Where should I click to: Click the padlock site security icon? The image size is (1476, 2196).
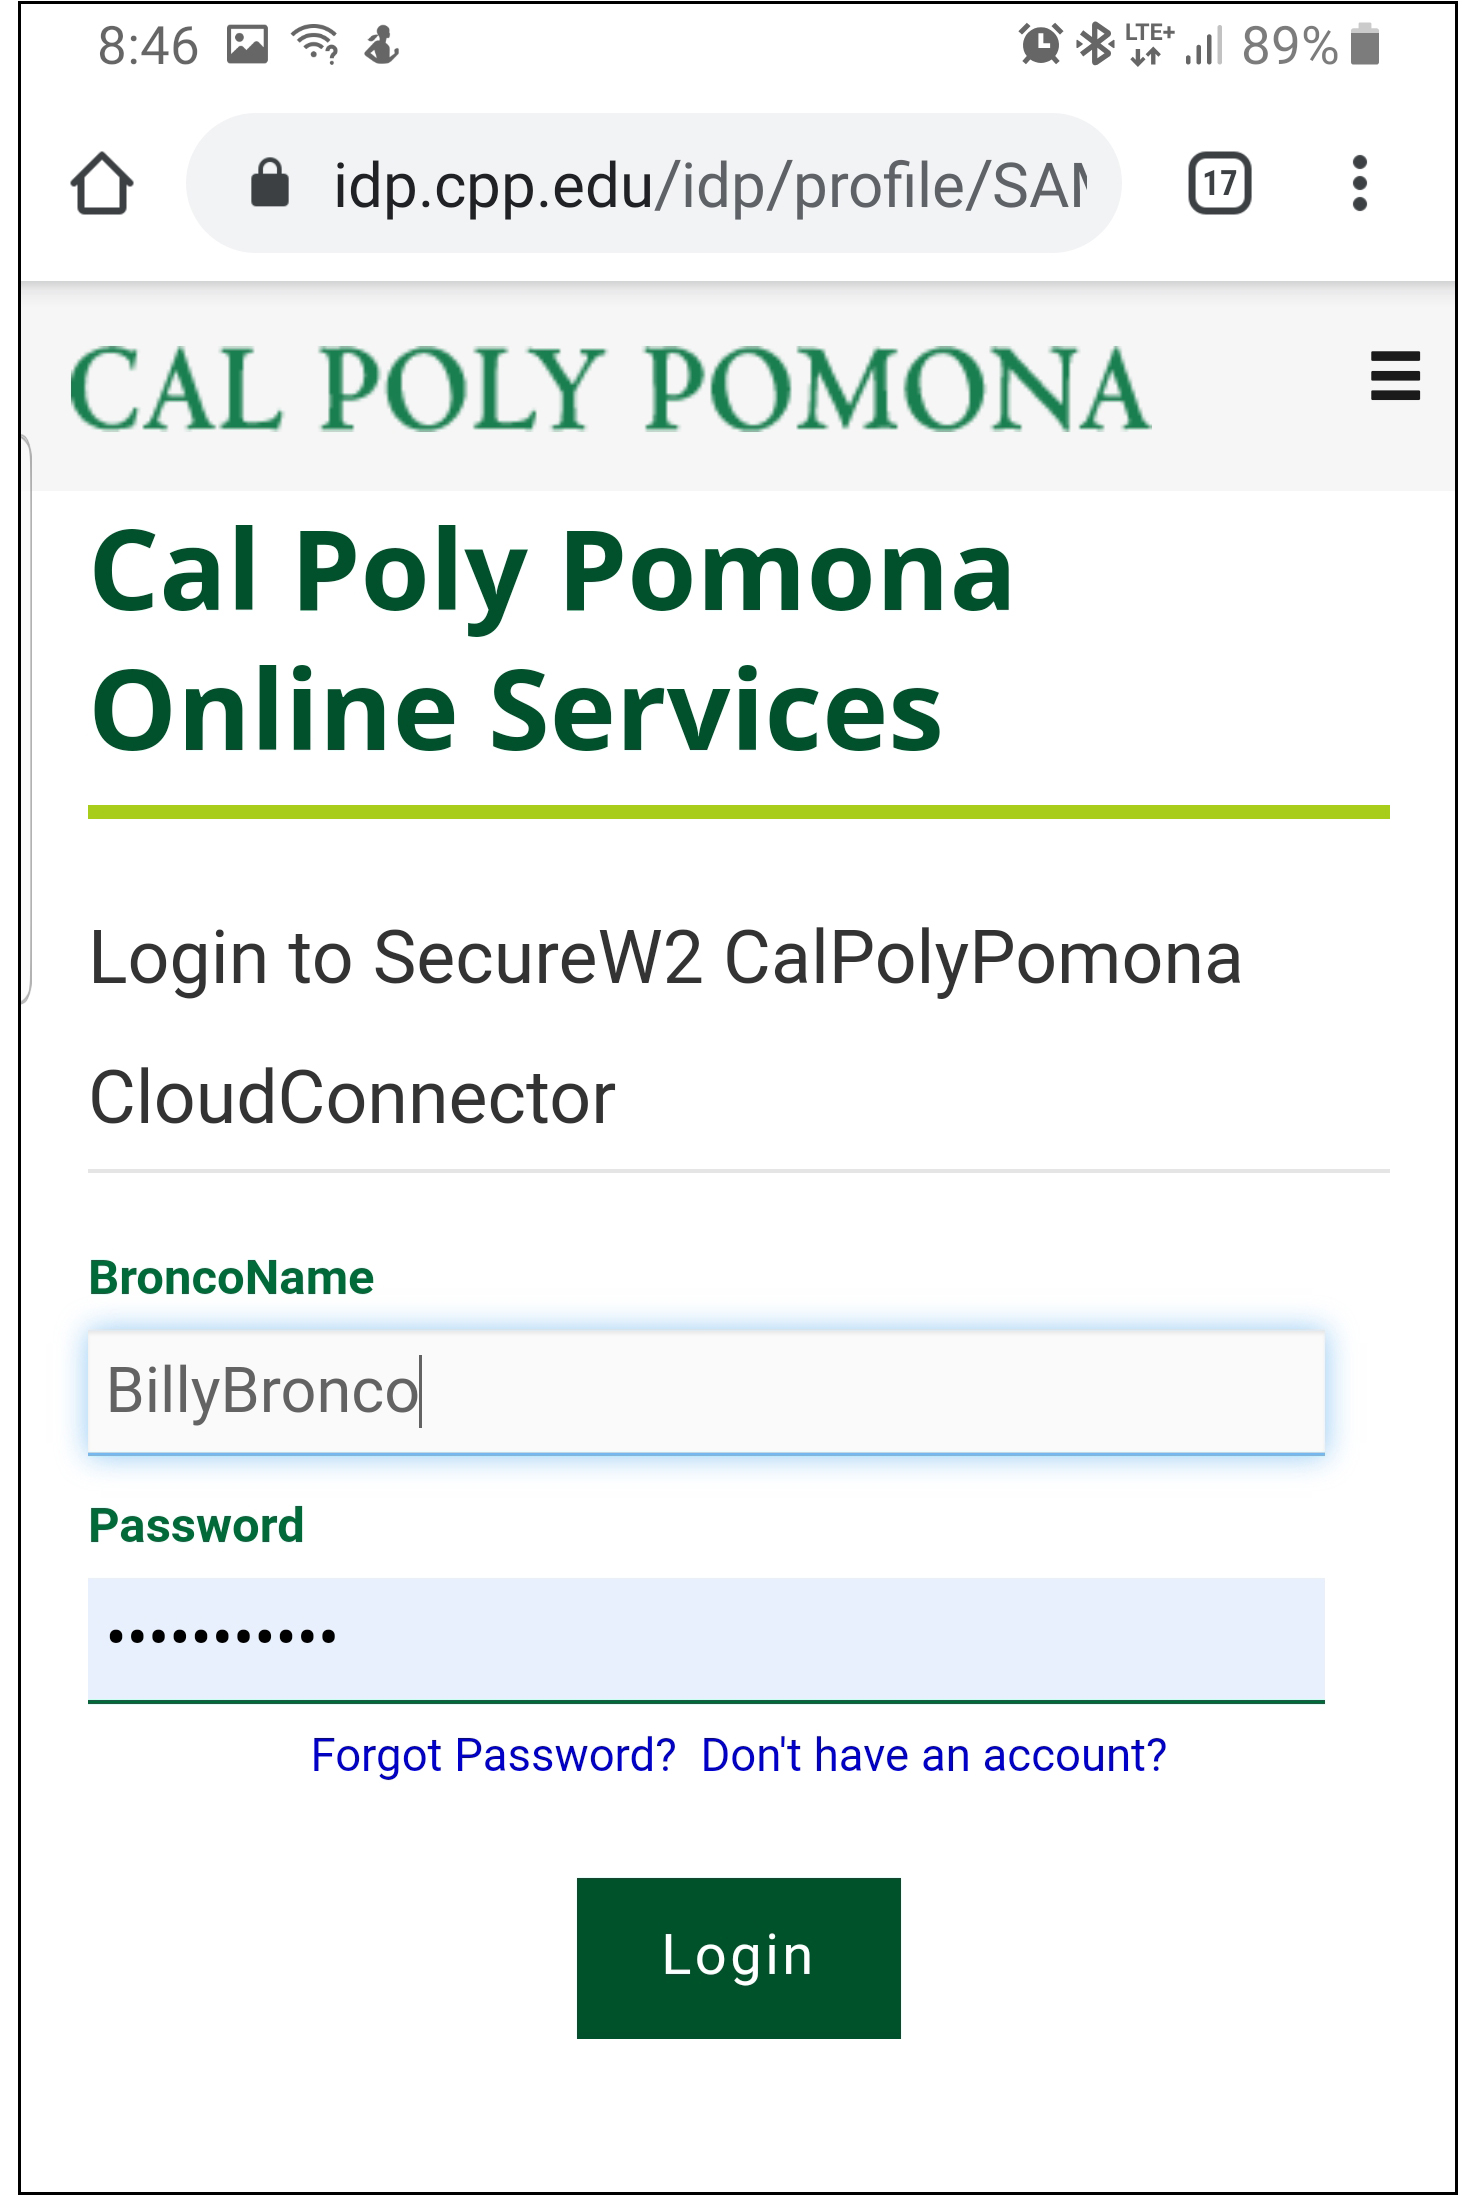pyautogui.click(x=269, y=184)
